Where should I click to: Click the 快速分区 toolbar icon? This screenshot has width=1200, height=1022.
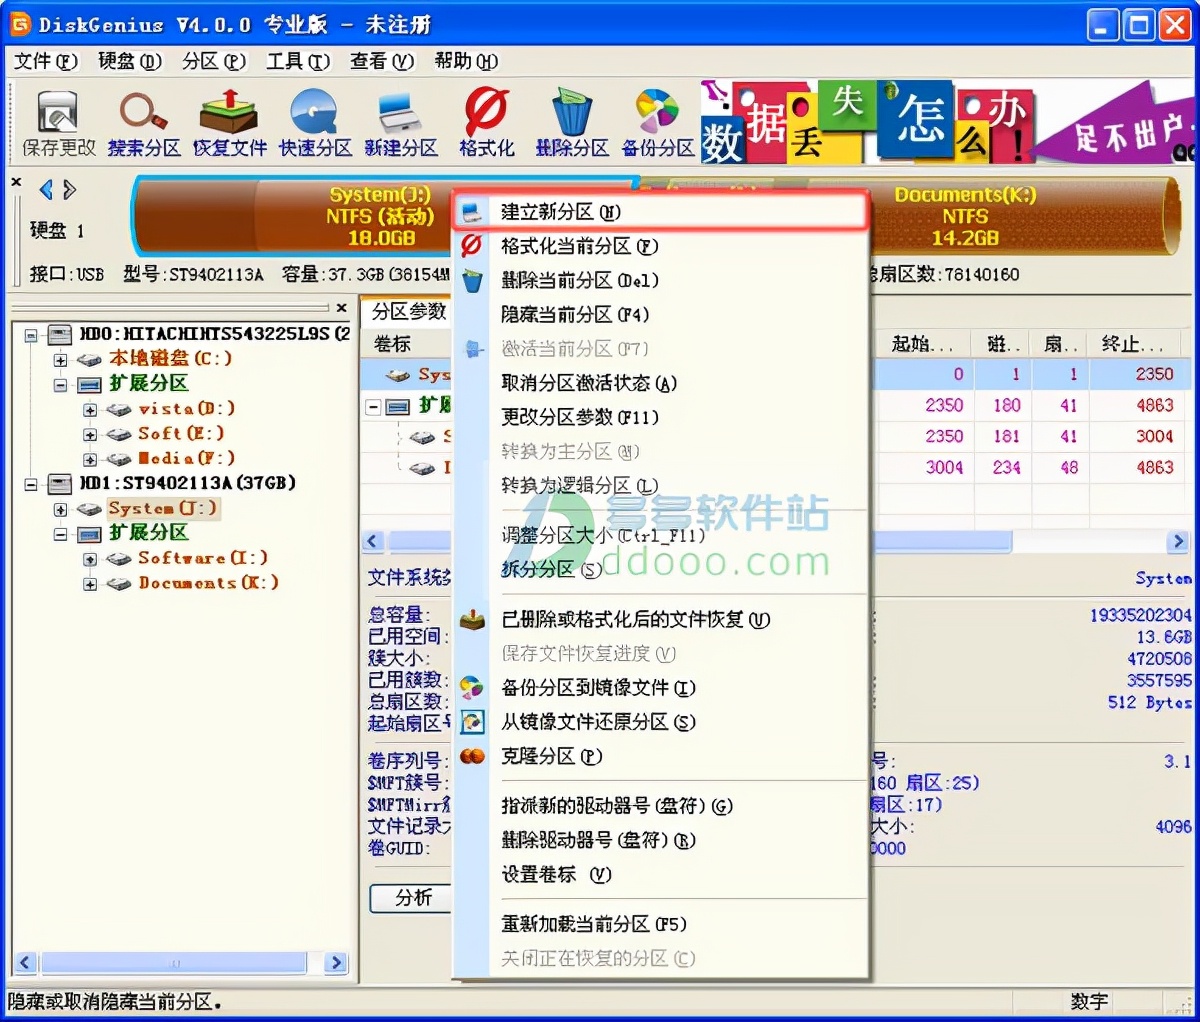tap(313, 120)
